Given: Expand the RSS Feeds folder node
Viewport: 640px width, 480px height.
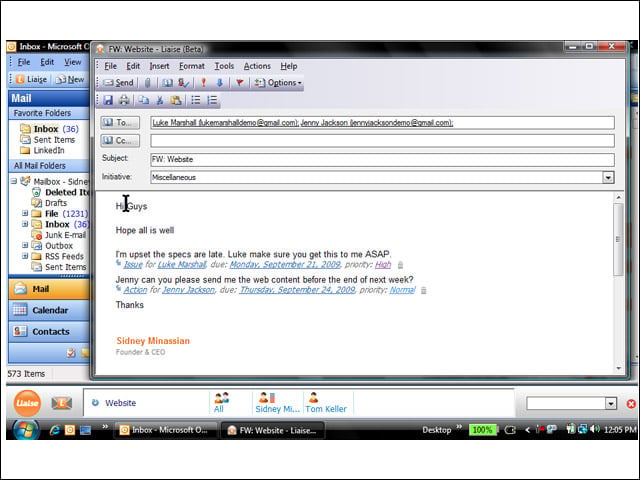Looking at the screenshot, I should (25, 256).
